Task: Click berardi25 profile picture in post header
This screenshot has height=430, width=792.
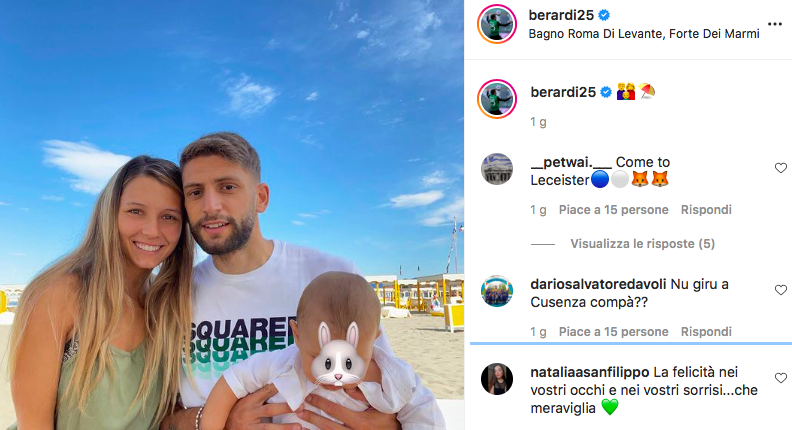Action: (497, 24)
